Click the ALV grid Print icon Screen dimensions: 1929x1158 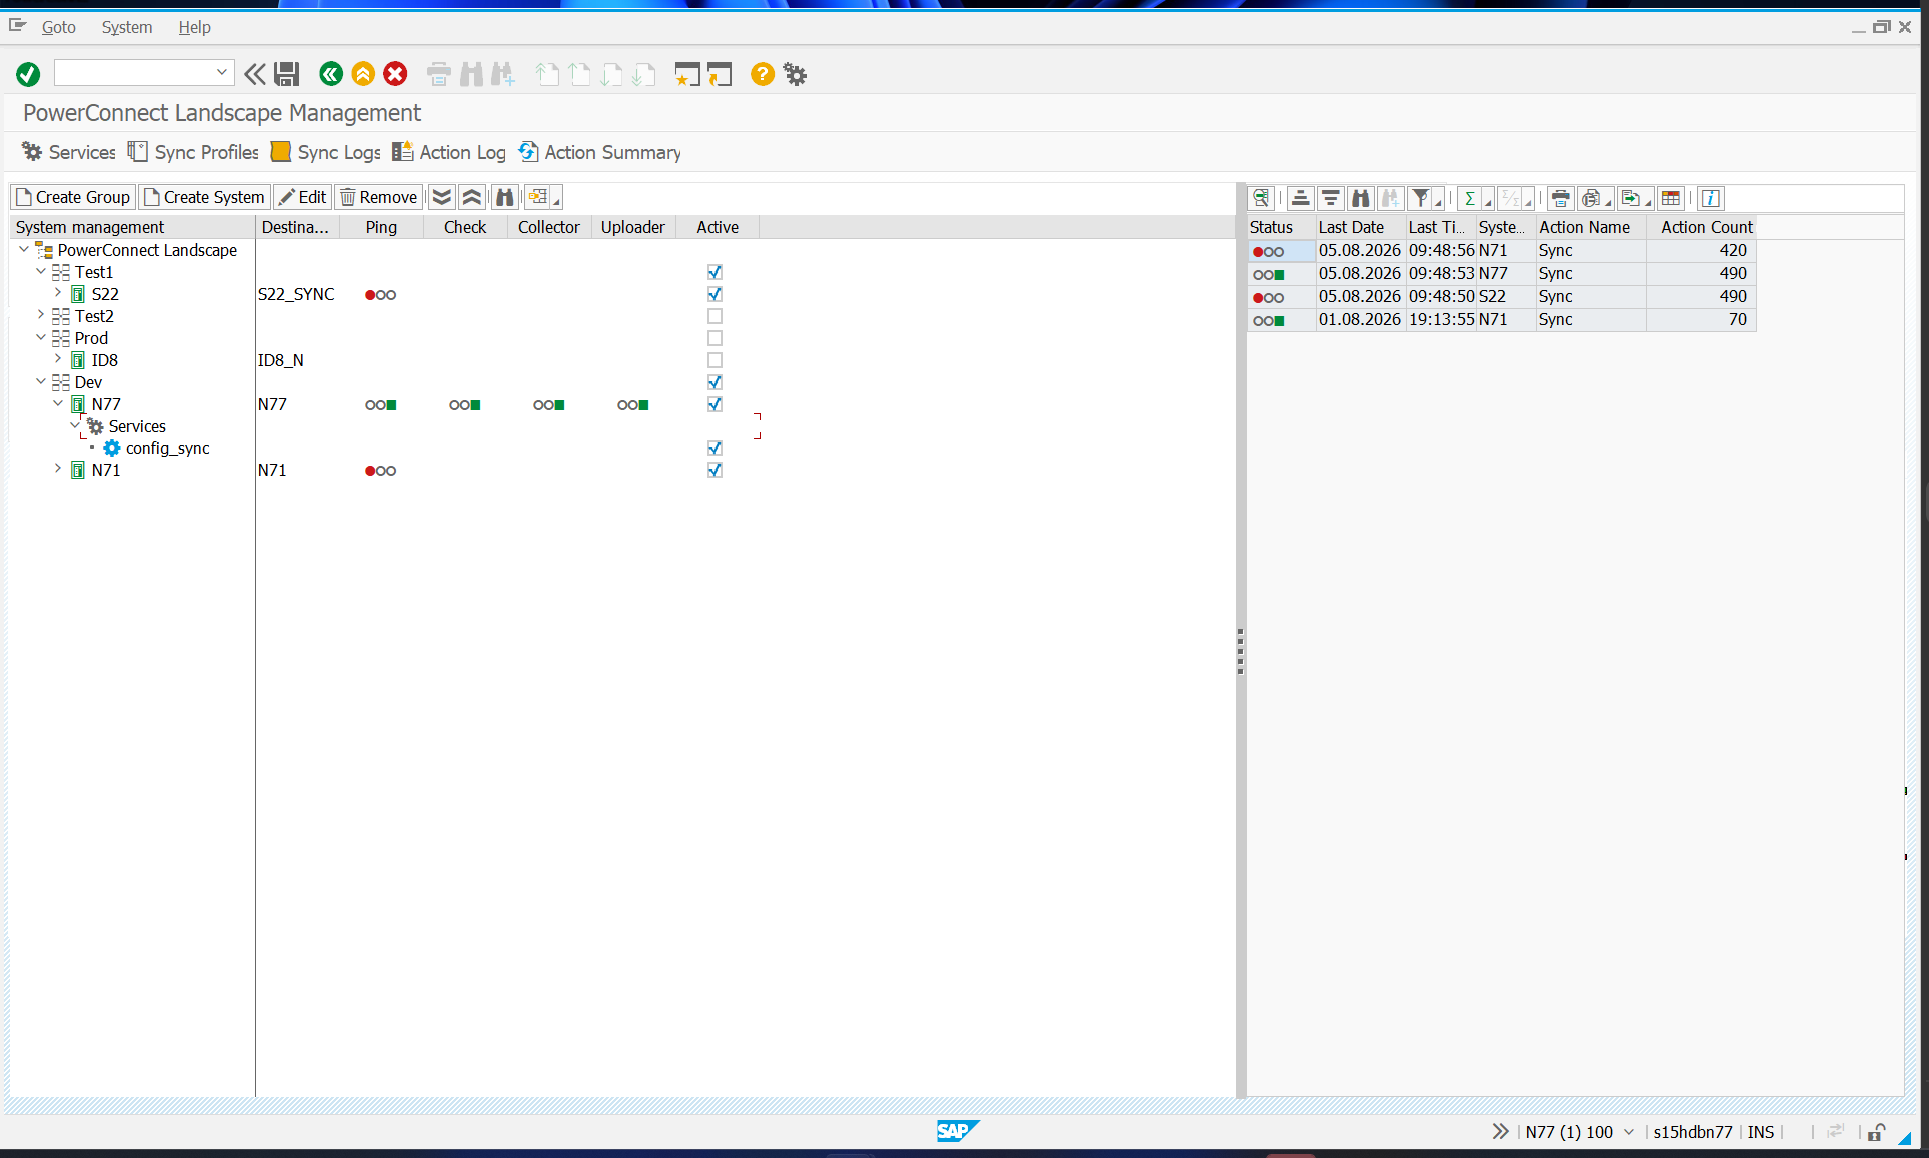pyautogui.click(x=1561, y=198)
